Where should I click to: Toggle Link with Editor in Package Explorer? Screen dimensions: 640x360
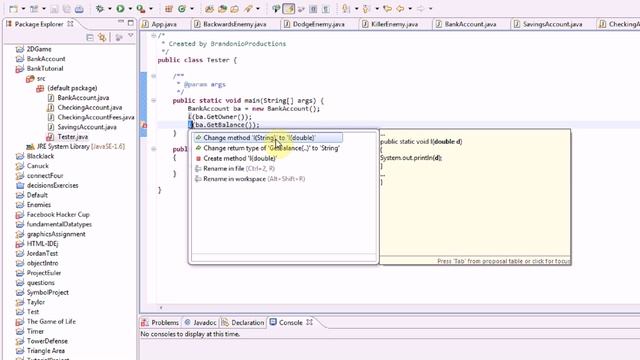coord(102,38)
